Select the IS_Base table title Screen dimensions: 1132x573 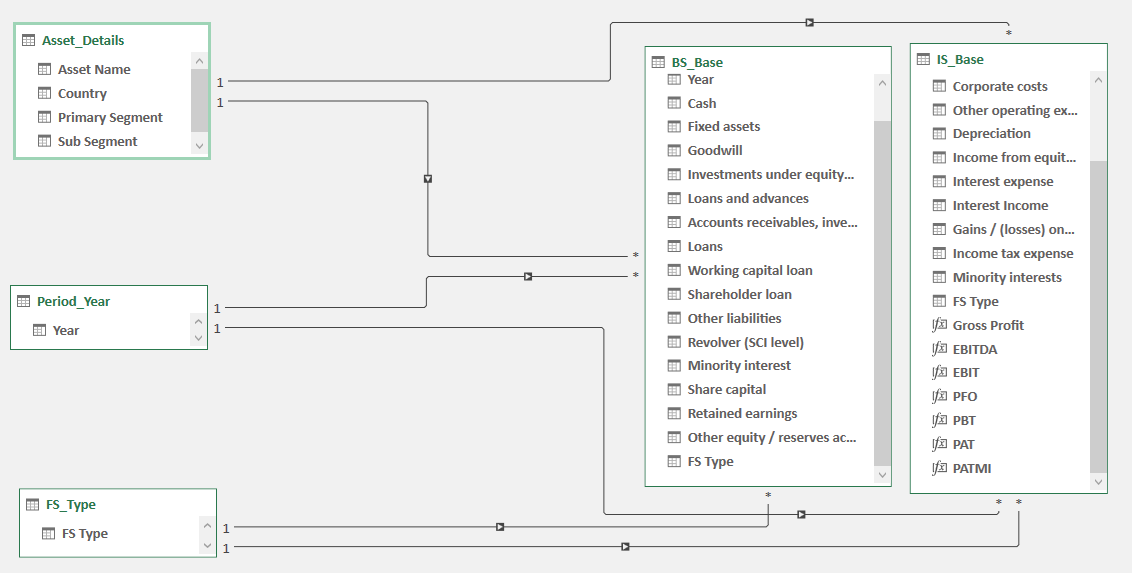click(960, 59)
